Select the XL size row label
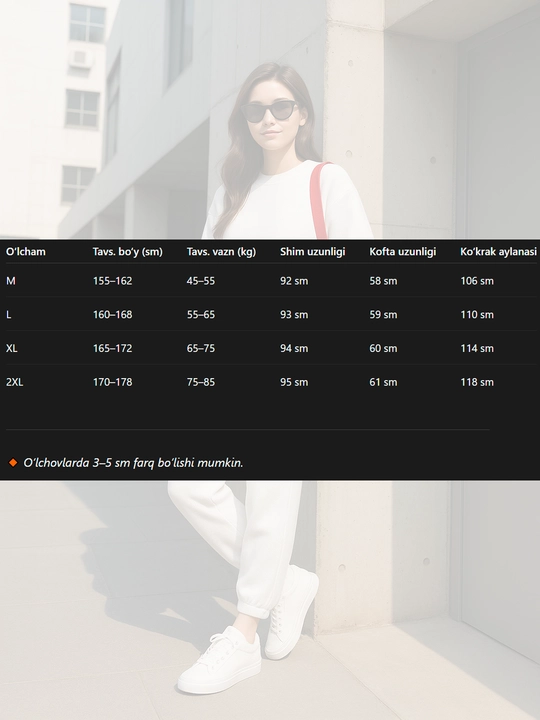The image size is (540, 720). coord(11,349)
